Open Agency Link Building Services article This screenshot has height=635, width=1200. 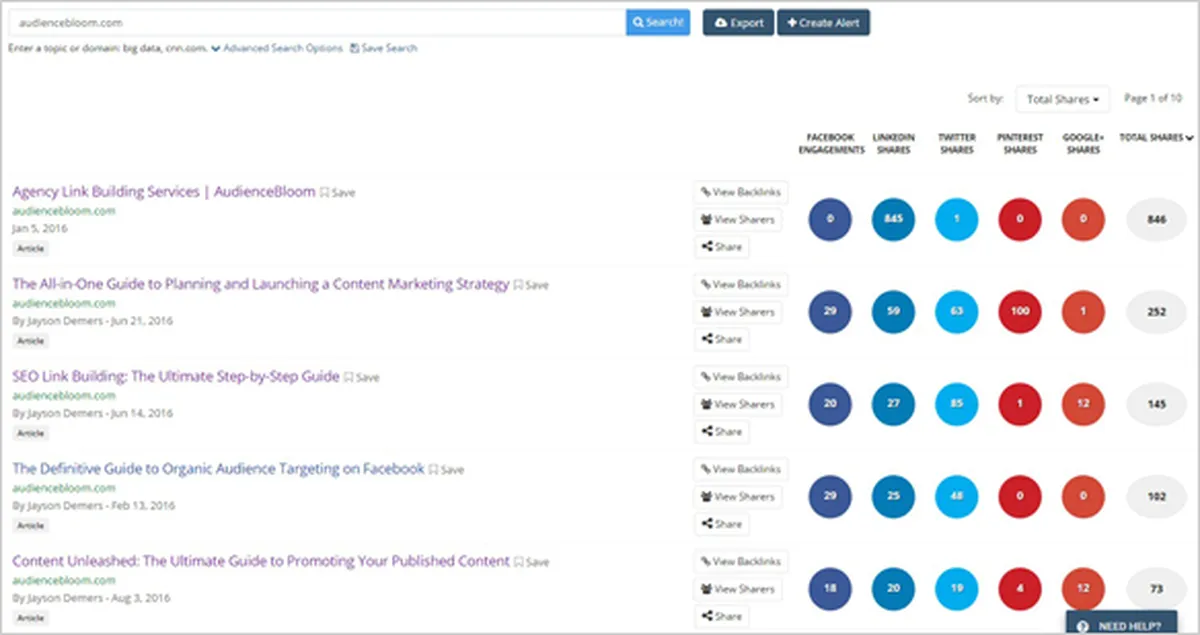point(164,191)
